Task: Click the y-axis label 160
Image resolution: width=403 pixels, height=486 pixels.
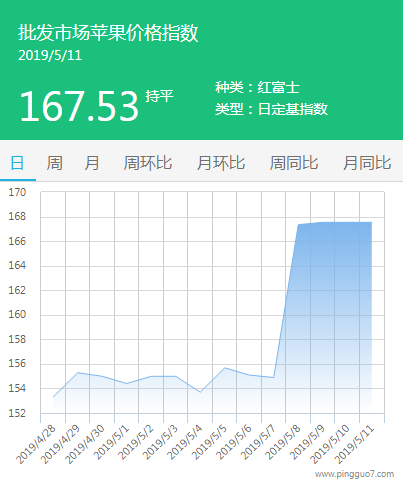Action: tap(17, 315)
